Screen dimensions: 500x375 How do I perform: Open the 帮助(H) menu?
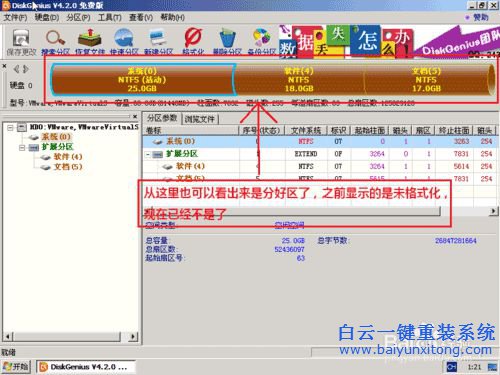pos(172,17)
